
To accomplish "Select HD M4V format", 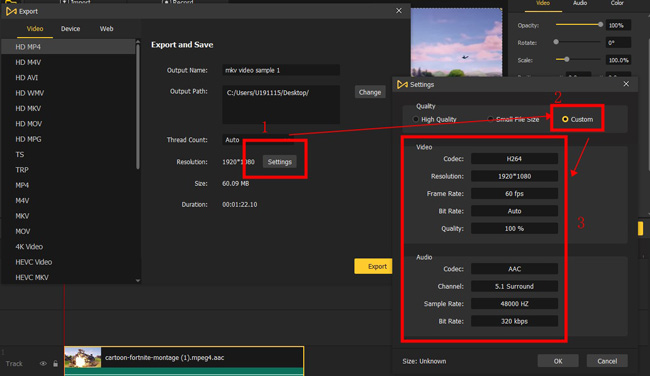I will point(68,62).
